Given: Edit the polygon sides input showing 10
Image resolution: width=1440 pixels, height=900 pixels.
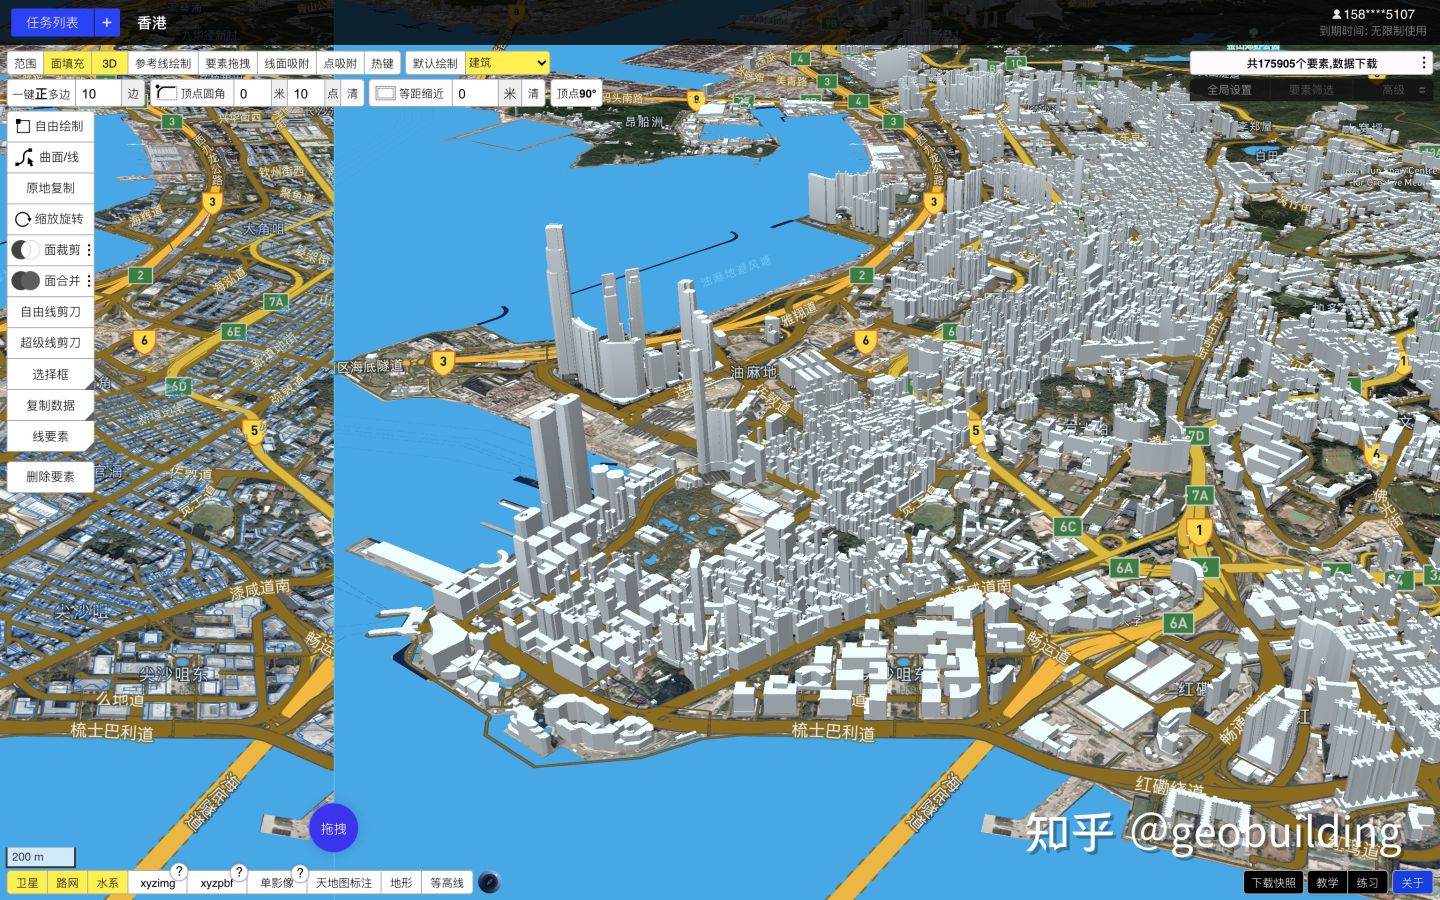Looking at the screenshot, I should [x=99, y=94].
